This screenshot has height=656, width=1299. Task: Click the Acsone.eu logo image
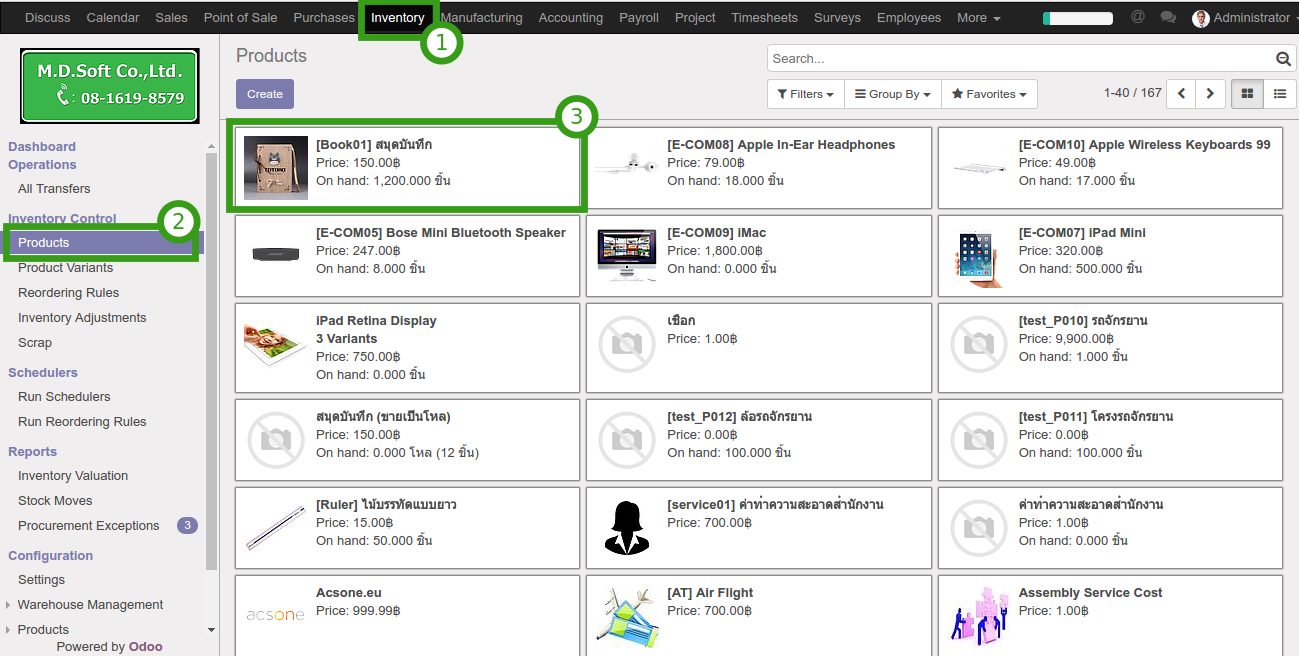(276, 614)
